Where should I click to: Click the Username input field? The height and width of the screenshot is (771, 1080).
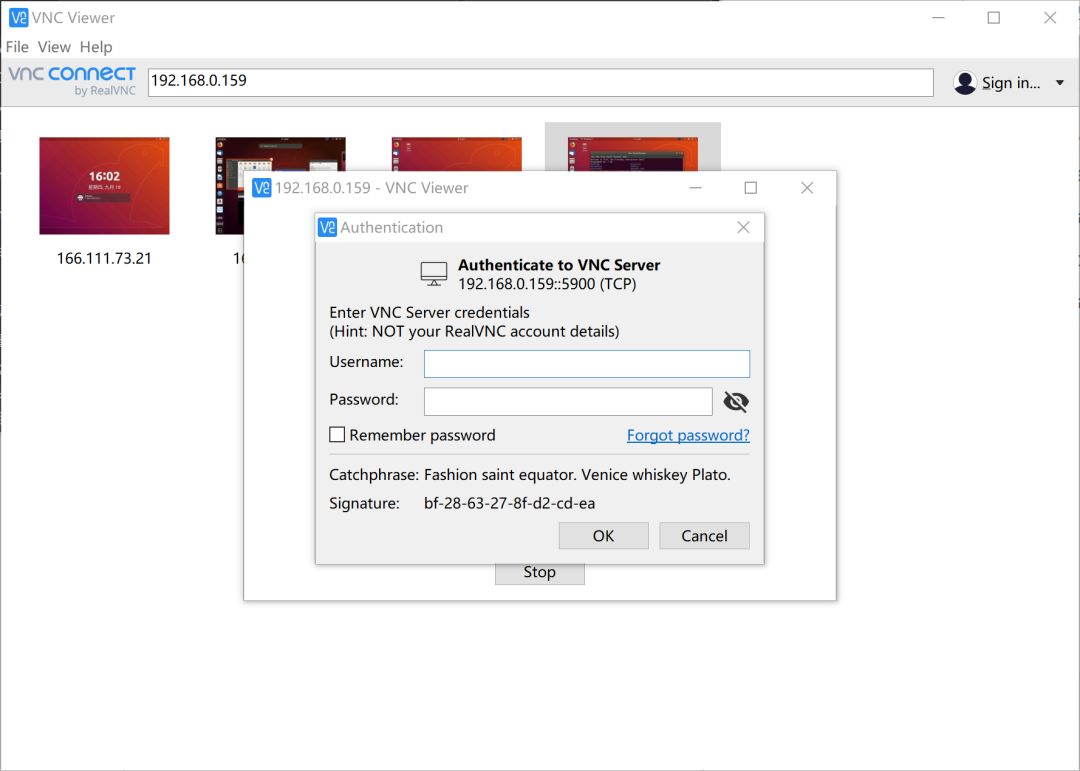587,364
